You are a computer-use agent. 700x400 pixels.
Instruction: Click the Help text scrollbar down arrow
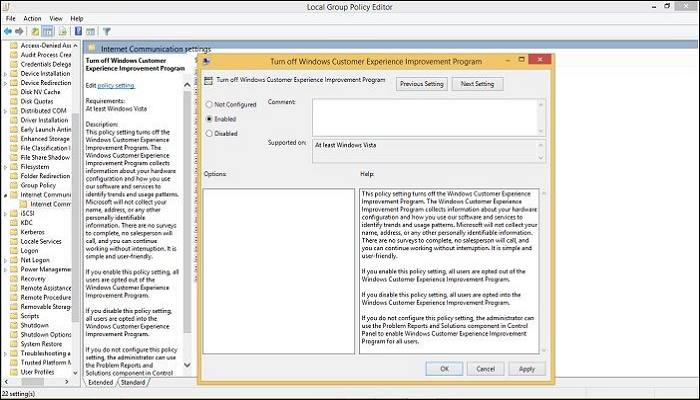[544, 347]
